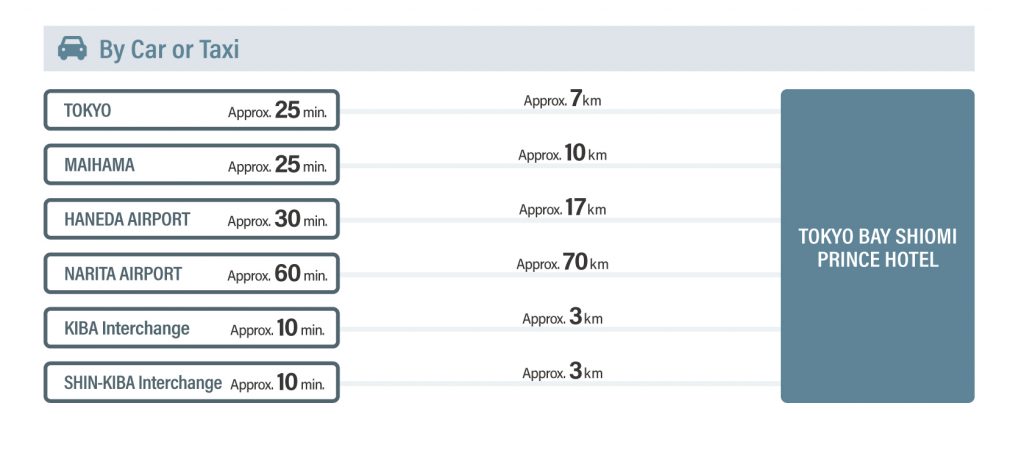
Task: Click the 'Approx. 17 km' distance label
Action: click(562, 208)
